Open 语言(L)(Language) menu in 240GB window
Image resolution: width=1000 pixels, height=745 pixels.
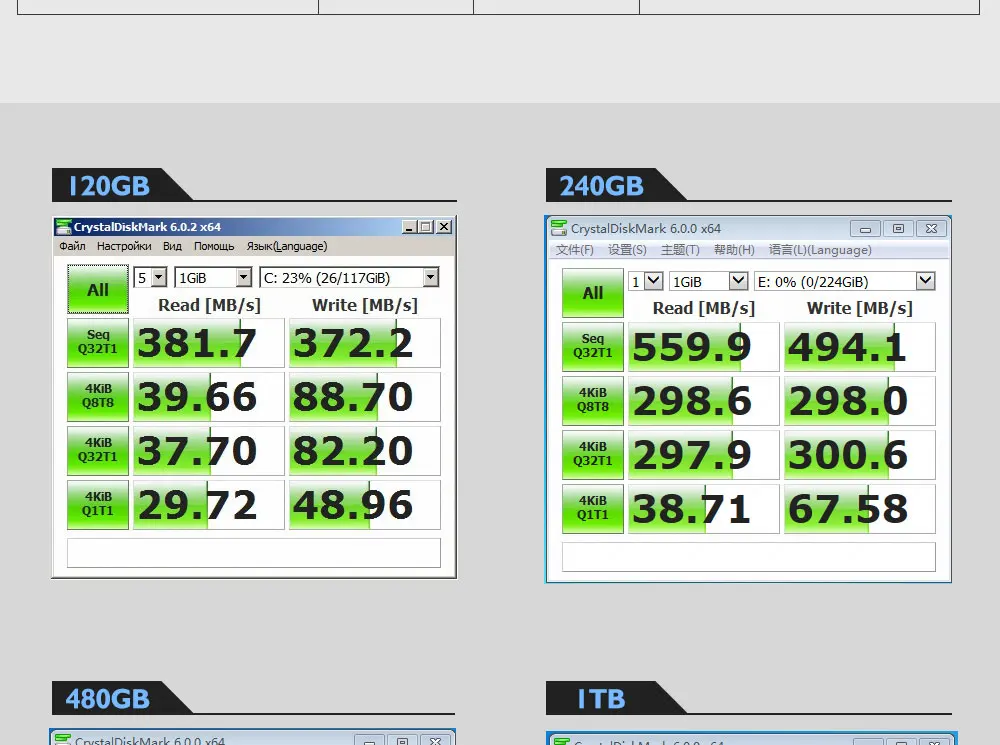tap(820, 250)
